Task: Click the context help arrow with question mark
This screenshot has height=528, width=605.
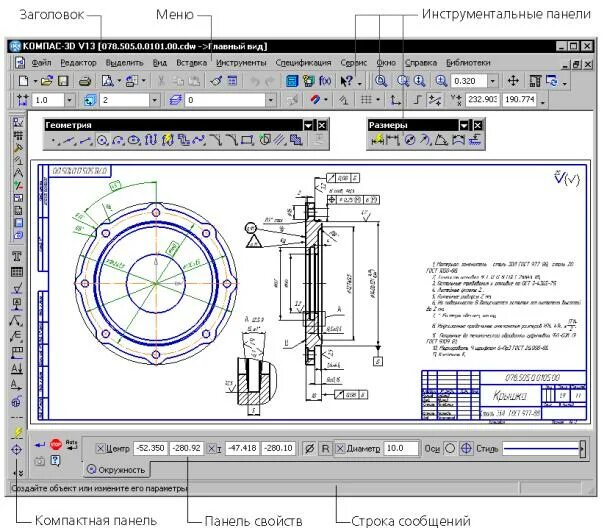Action: point(346,81)
